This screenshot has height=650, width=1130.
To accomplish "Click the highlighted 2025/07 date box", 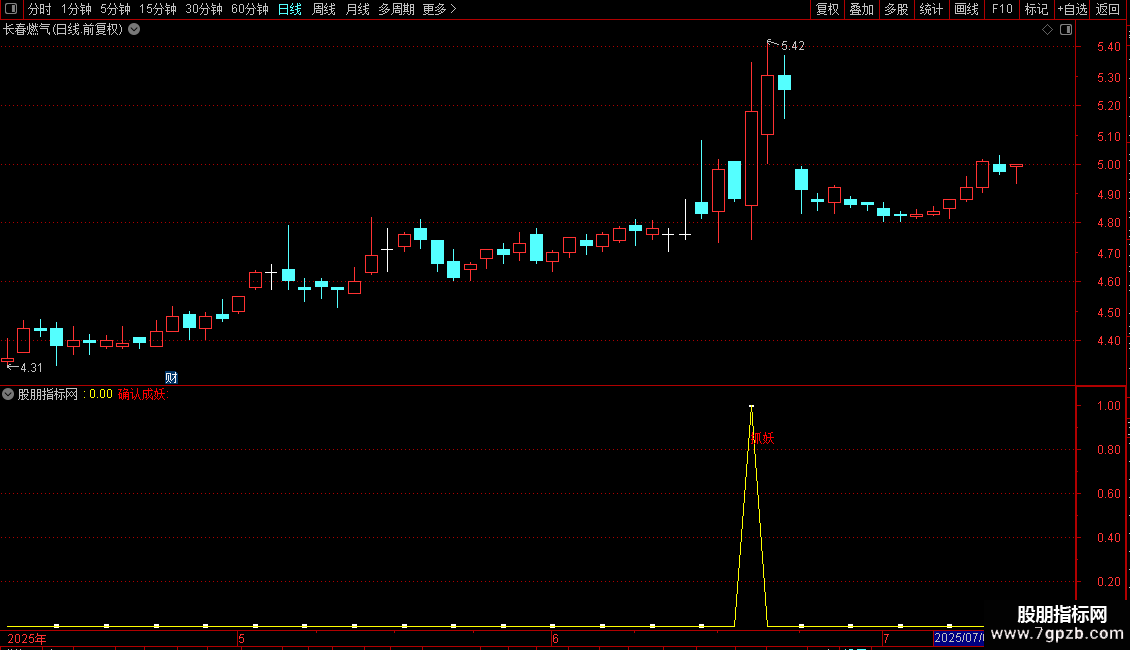I will (x=959, y=638).
